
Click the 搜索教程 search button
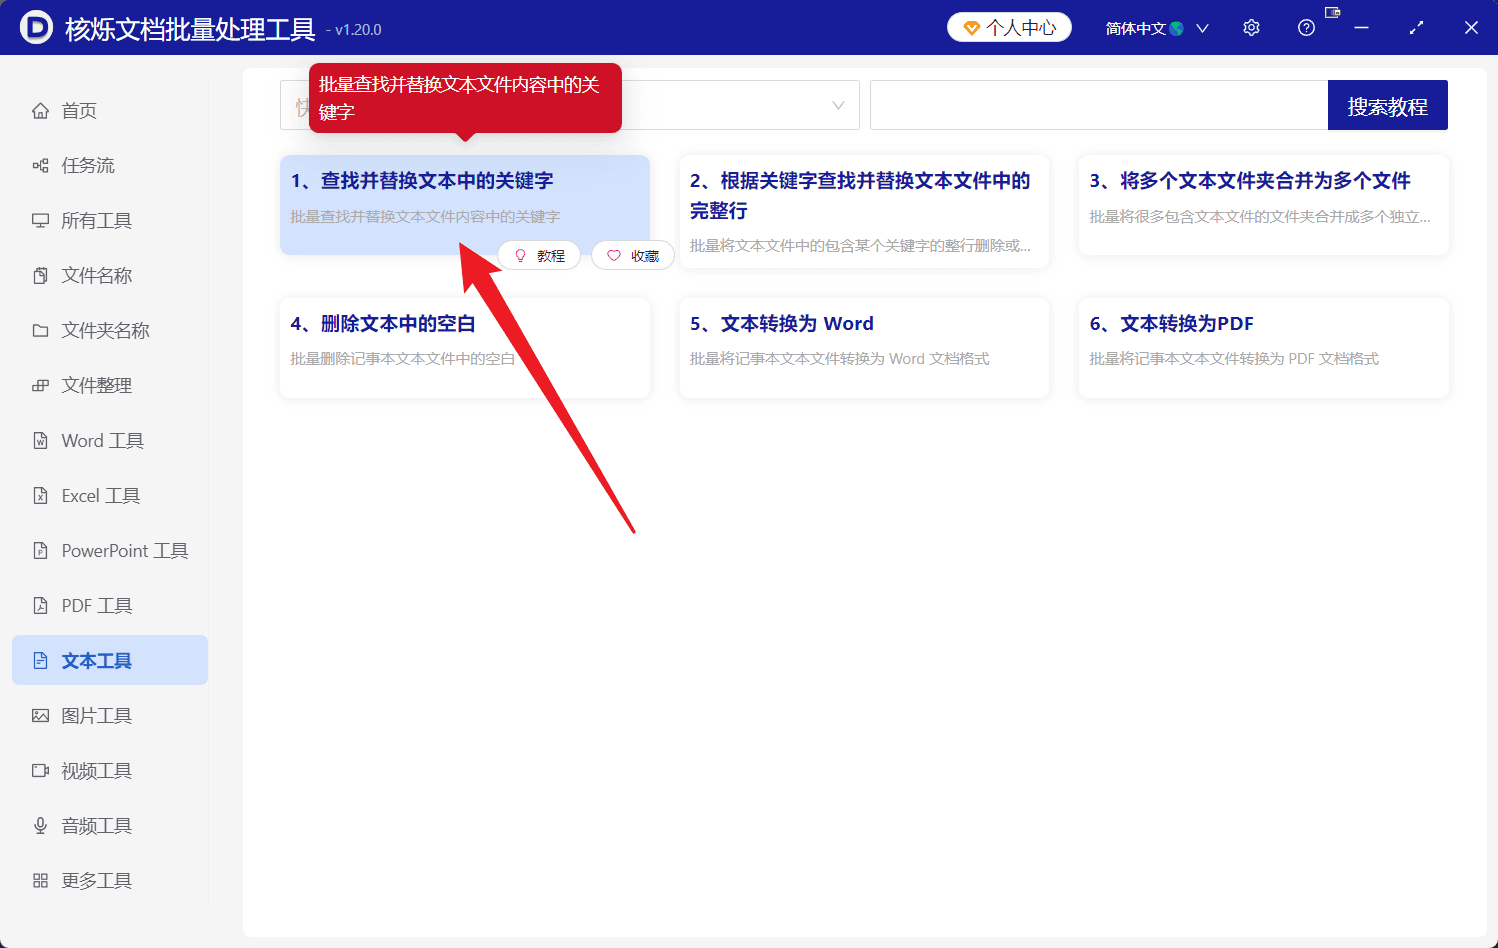point(1388,104)
